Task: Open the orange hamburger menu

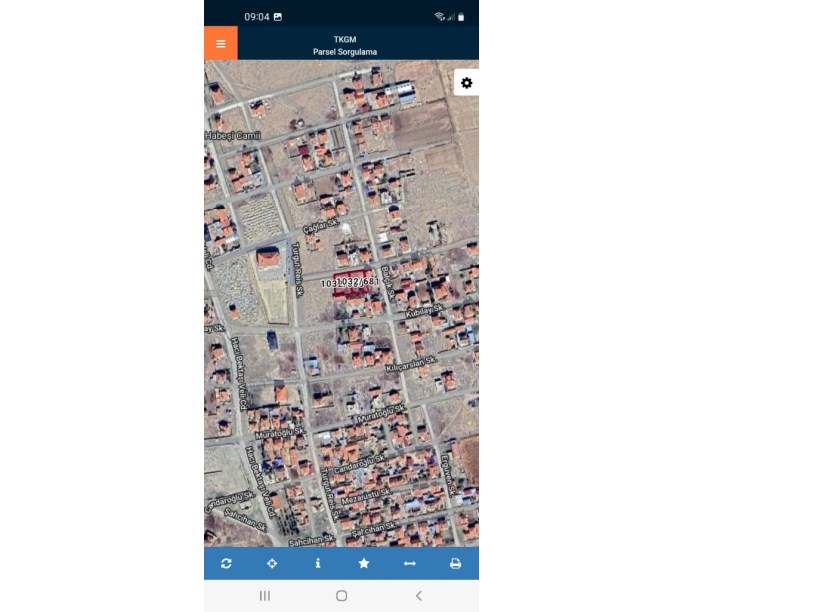Action: [221, 43]
